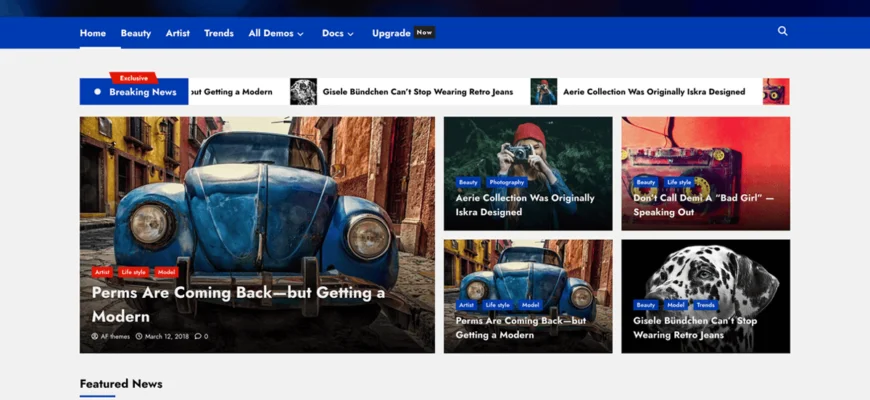Viewport: 870px width, 400px height.
Task: Open the Gisele Bündchen ticker headline
Action: [417, 92]
